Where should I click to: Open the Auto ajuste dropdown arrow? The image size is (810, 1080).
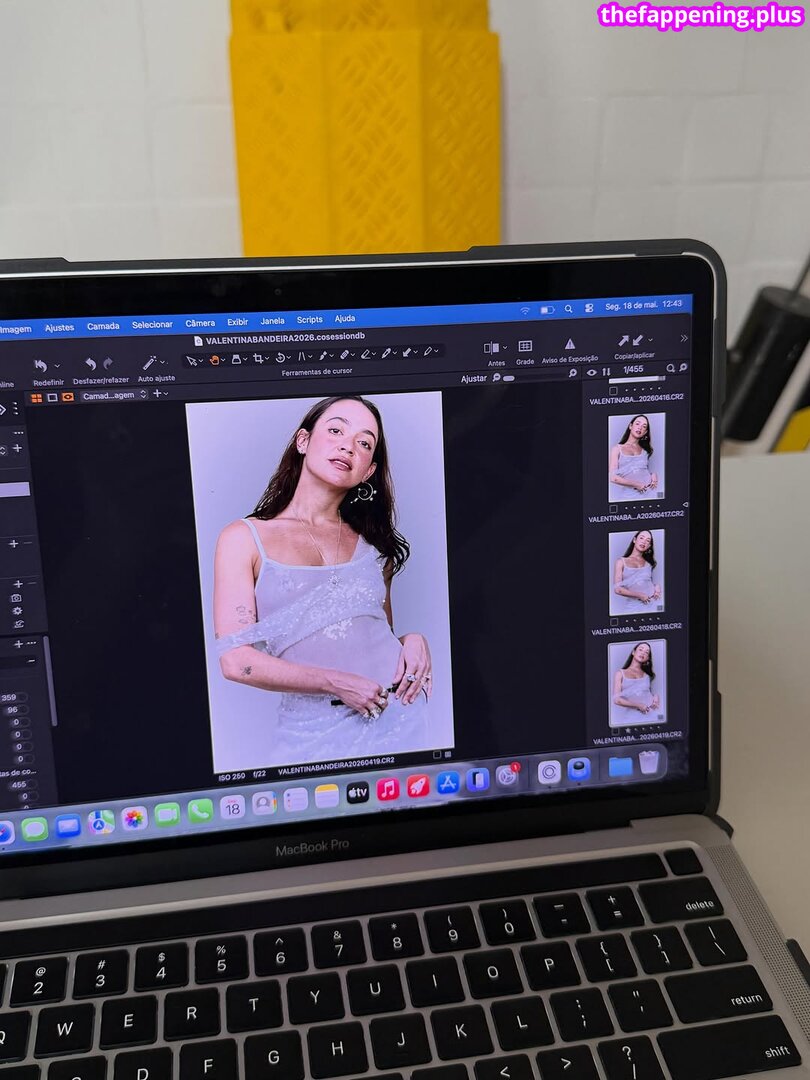(164, 362)
